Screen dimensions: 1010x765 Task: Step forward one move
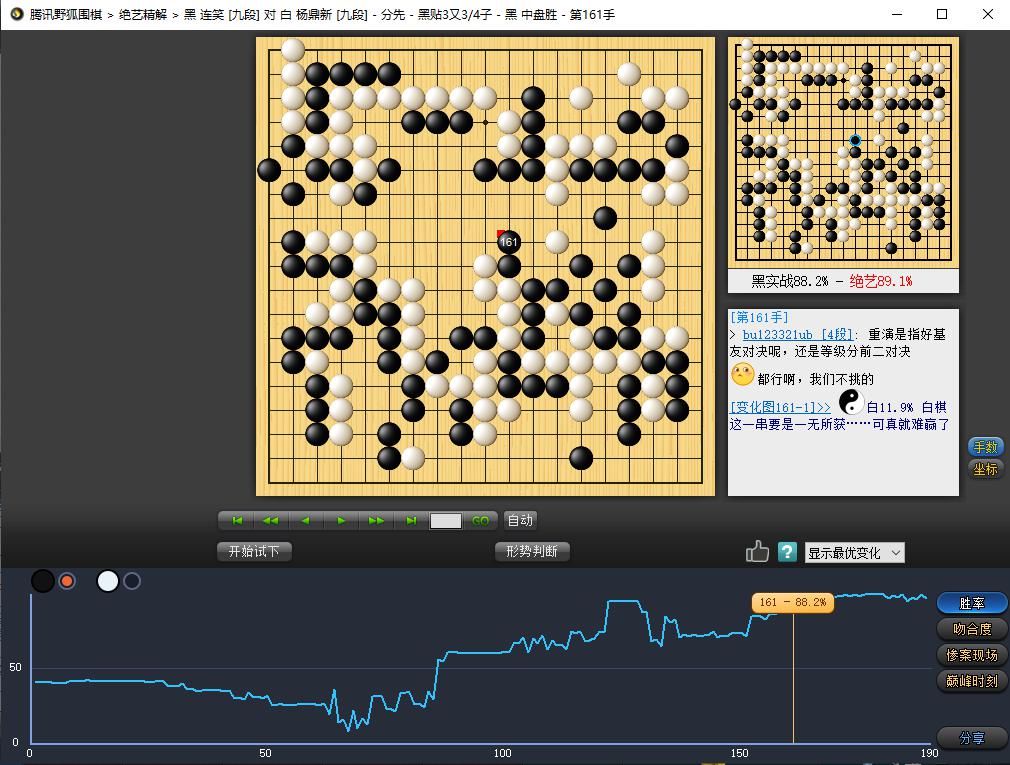[341, 520]
